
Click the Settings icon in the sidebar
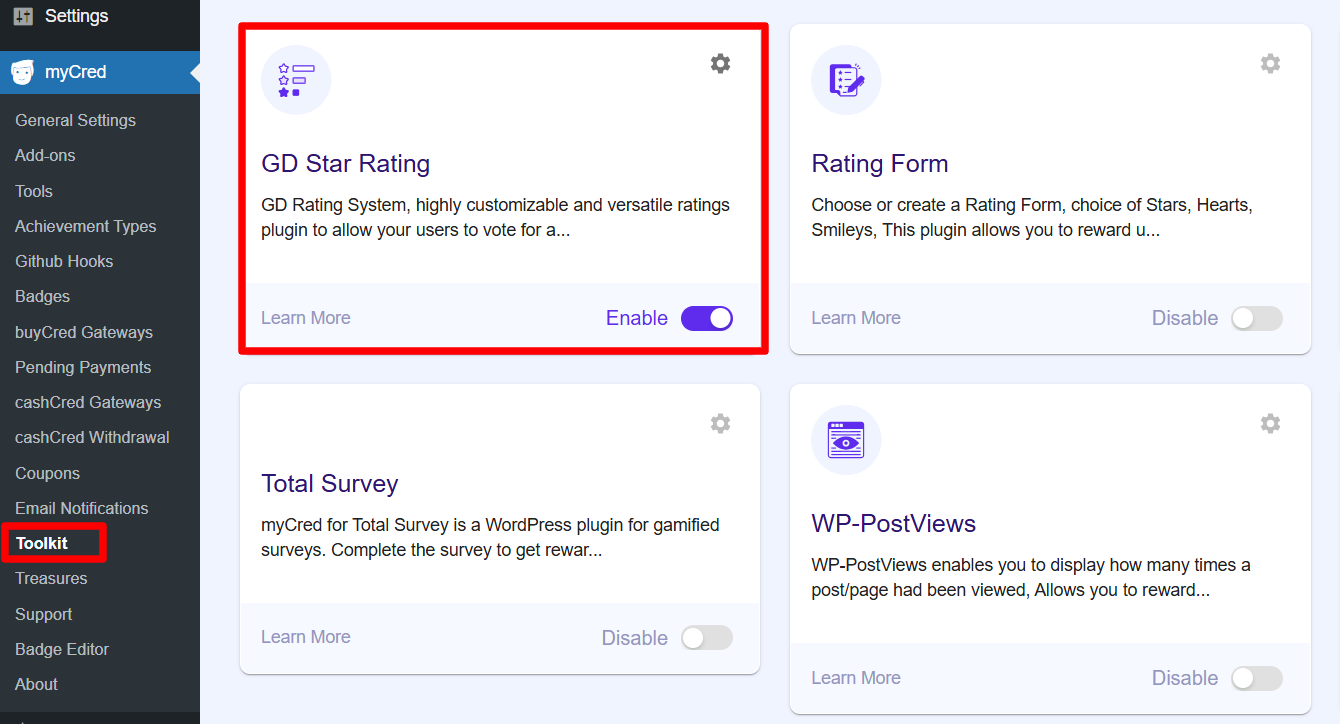pos(23,16)
